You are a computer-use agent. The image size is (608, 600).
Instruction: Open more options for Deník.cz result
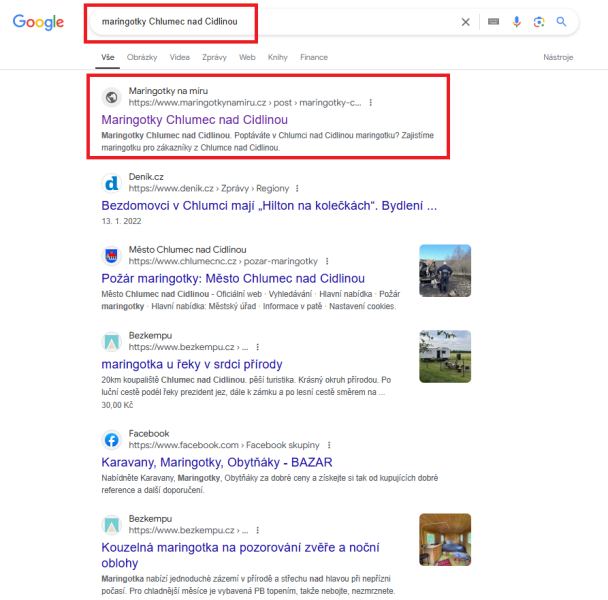tap(297, 188)
